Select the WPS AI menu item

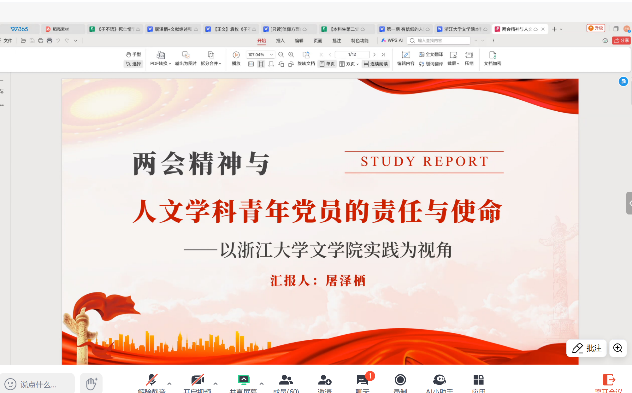pyautogui.click(x=392, y=41)
